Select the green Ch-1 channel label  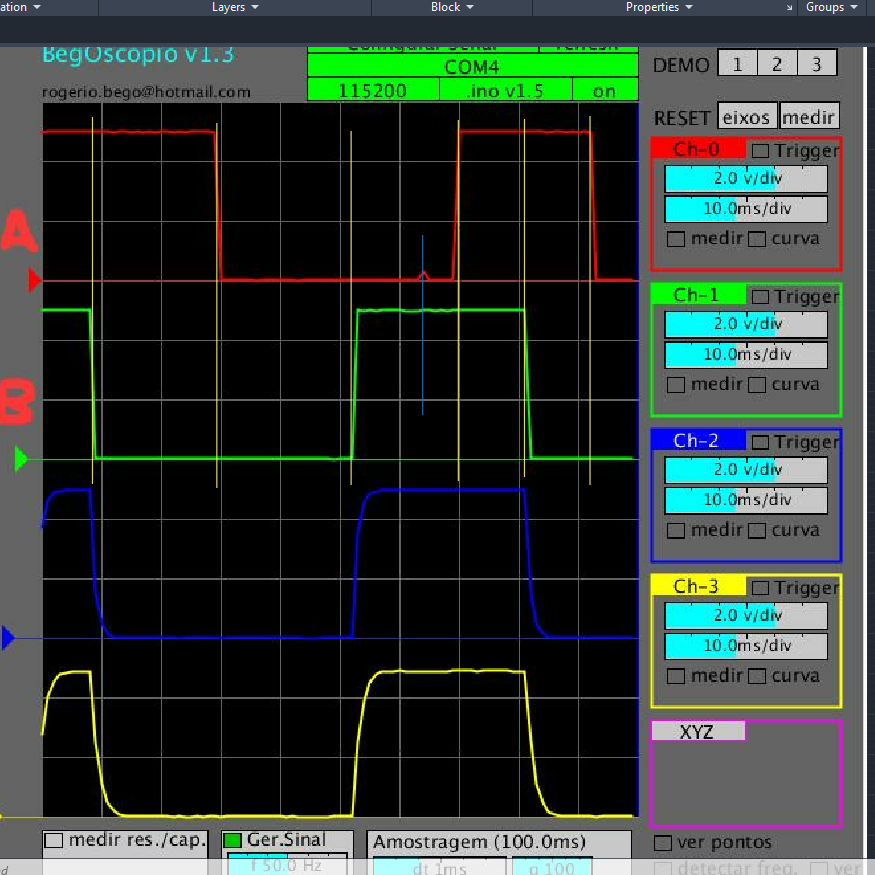pos(698,295)
